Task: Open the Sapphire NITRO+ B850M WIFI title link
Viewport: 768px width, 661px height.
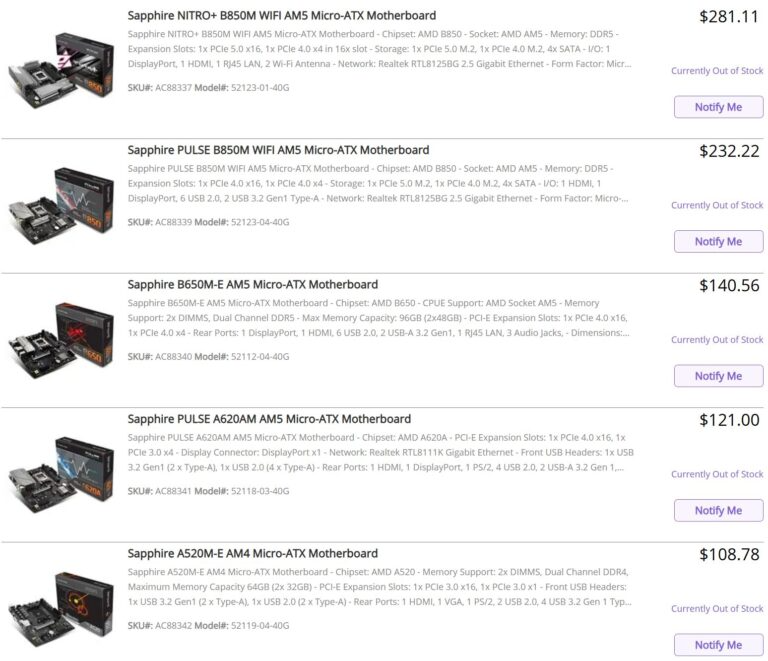Action: coord(282,16)
